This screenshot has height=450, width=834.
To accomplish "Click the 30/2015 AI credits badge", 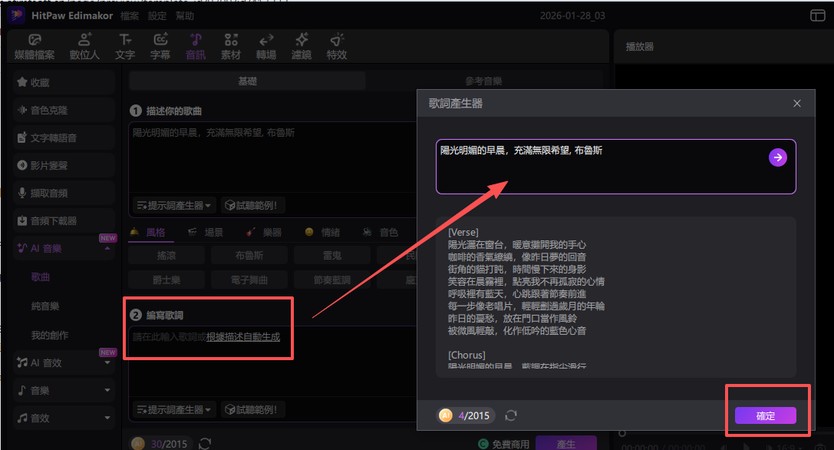I will click(160, 444).
